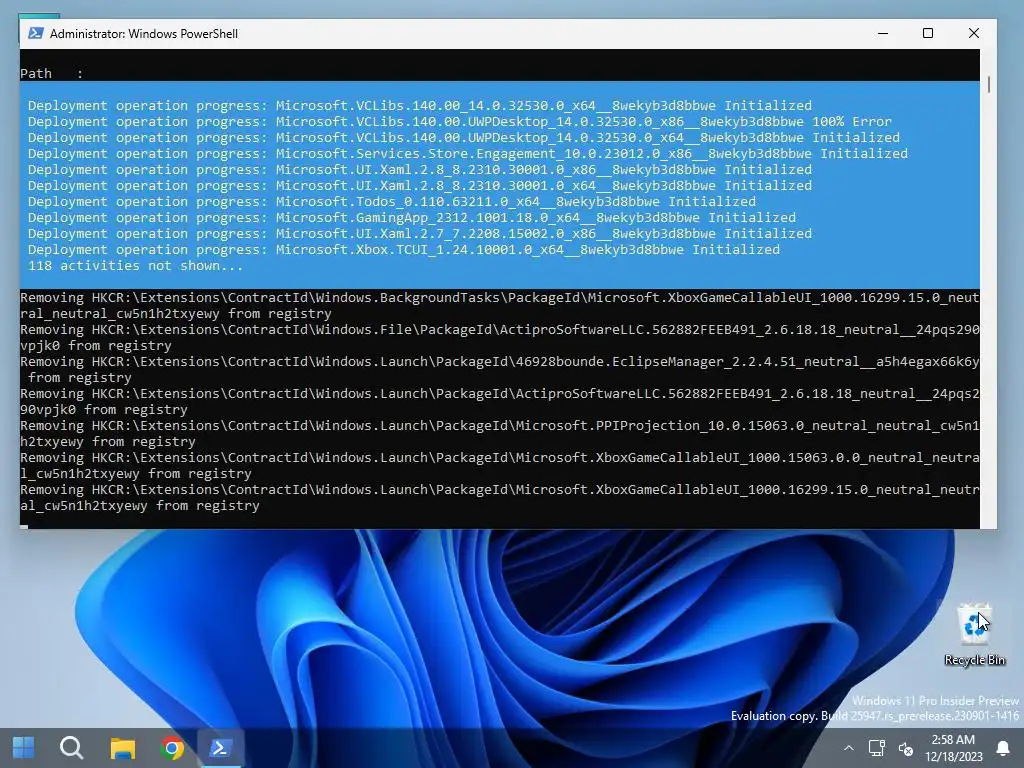Viewport: 1024px width, 768px height.
Task: Click the UI.Xaml.2.7 deployment progress line
Action: 420,233
